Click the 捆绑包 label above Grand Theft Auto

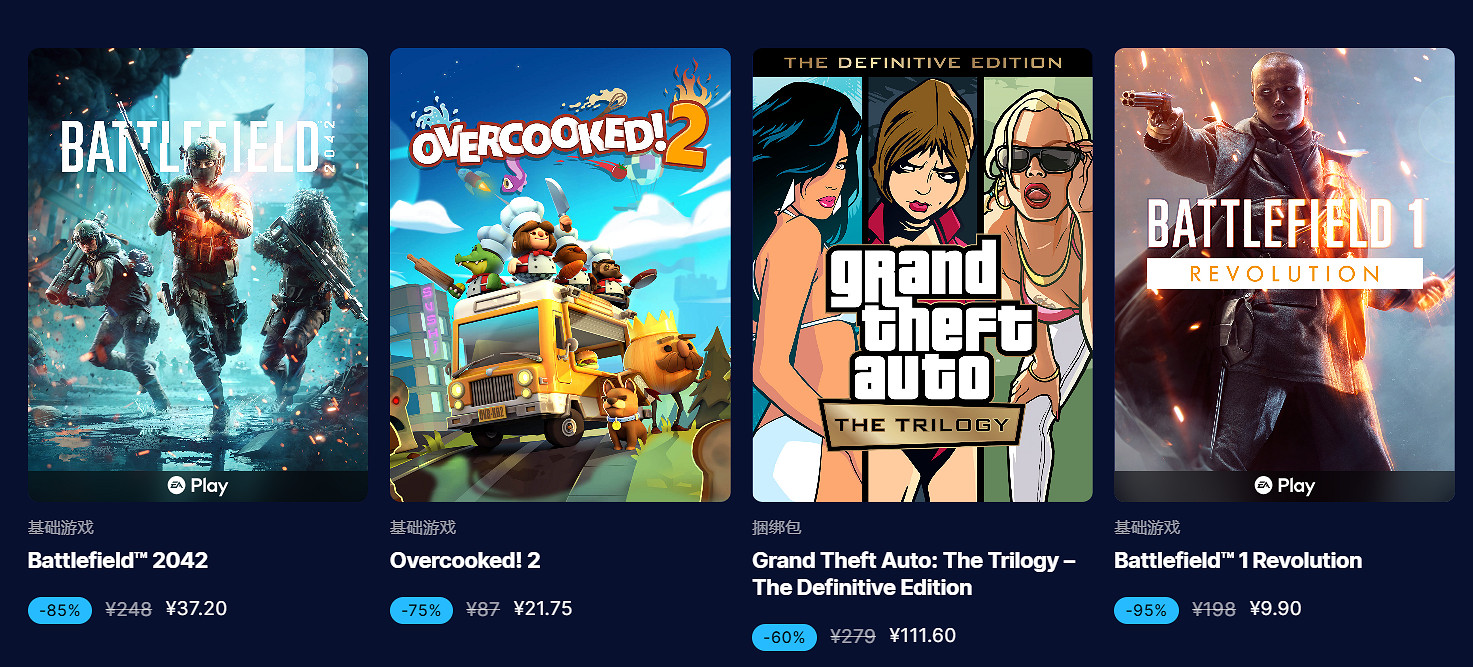point(777,528)
